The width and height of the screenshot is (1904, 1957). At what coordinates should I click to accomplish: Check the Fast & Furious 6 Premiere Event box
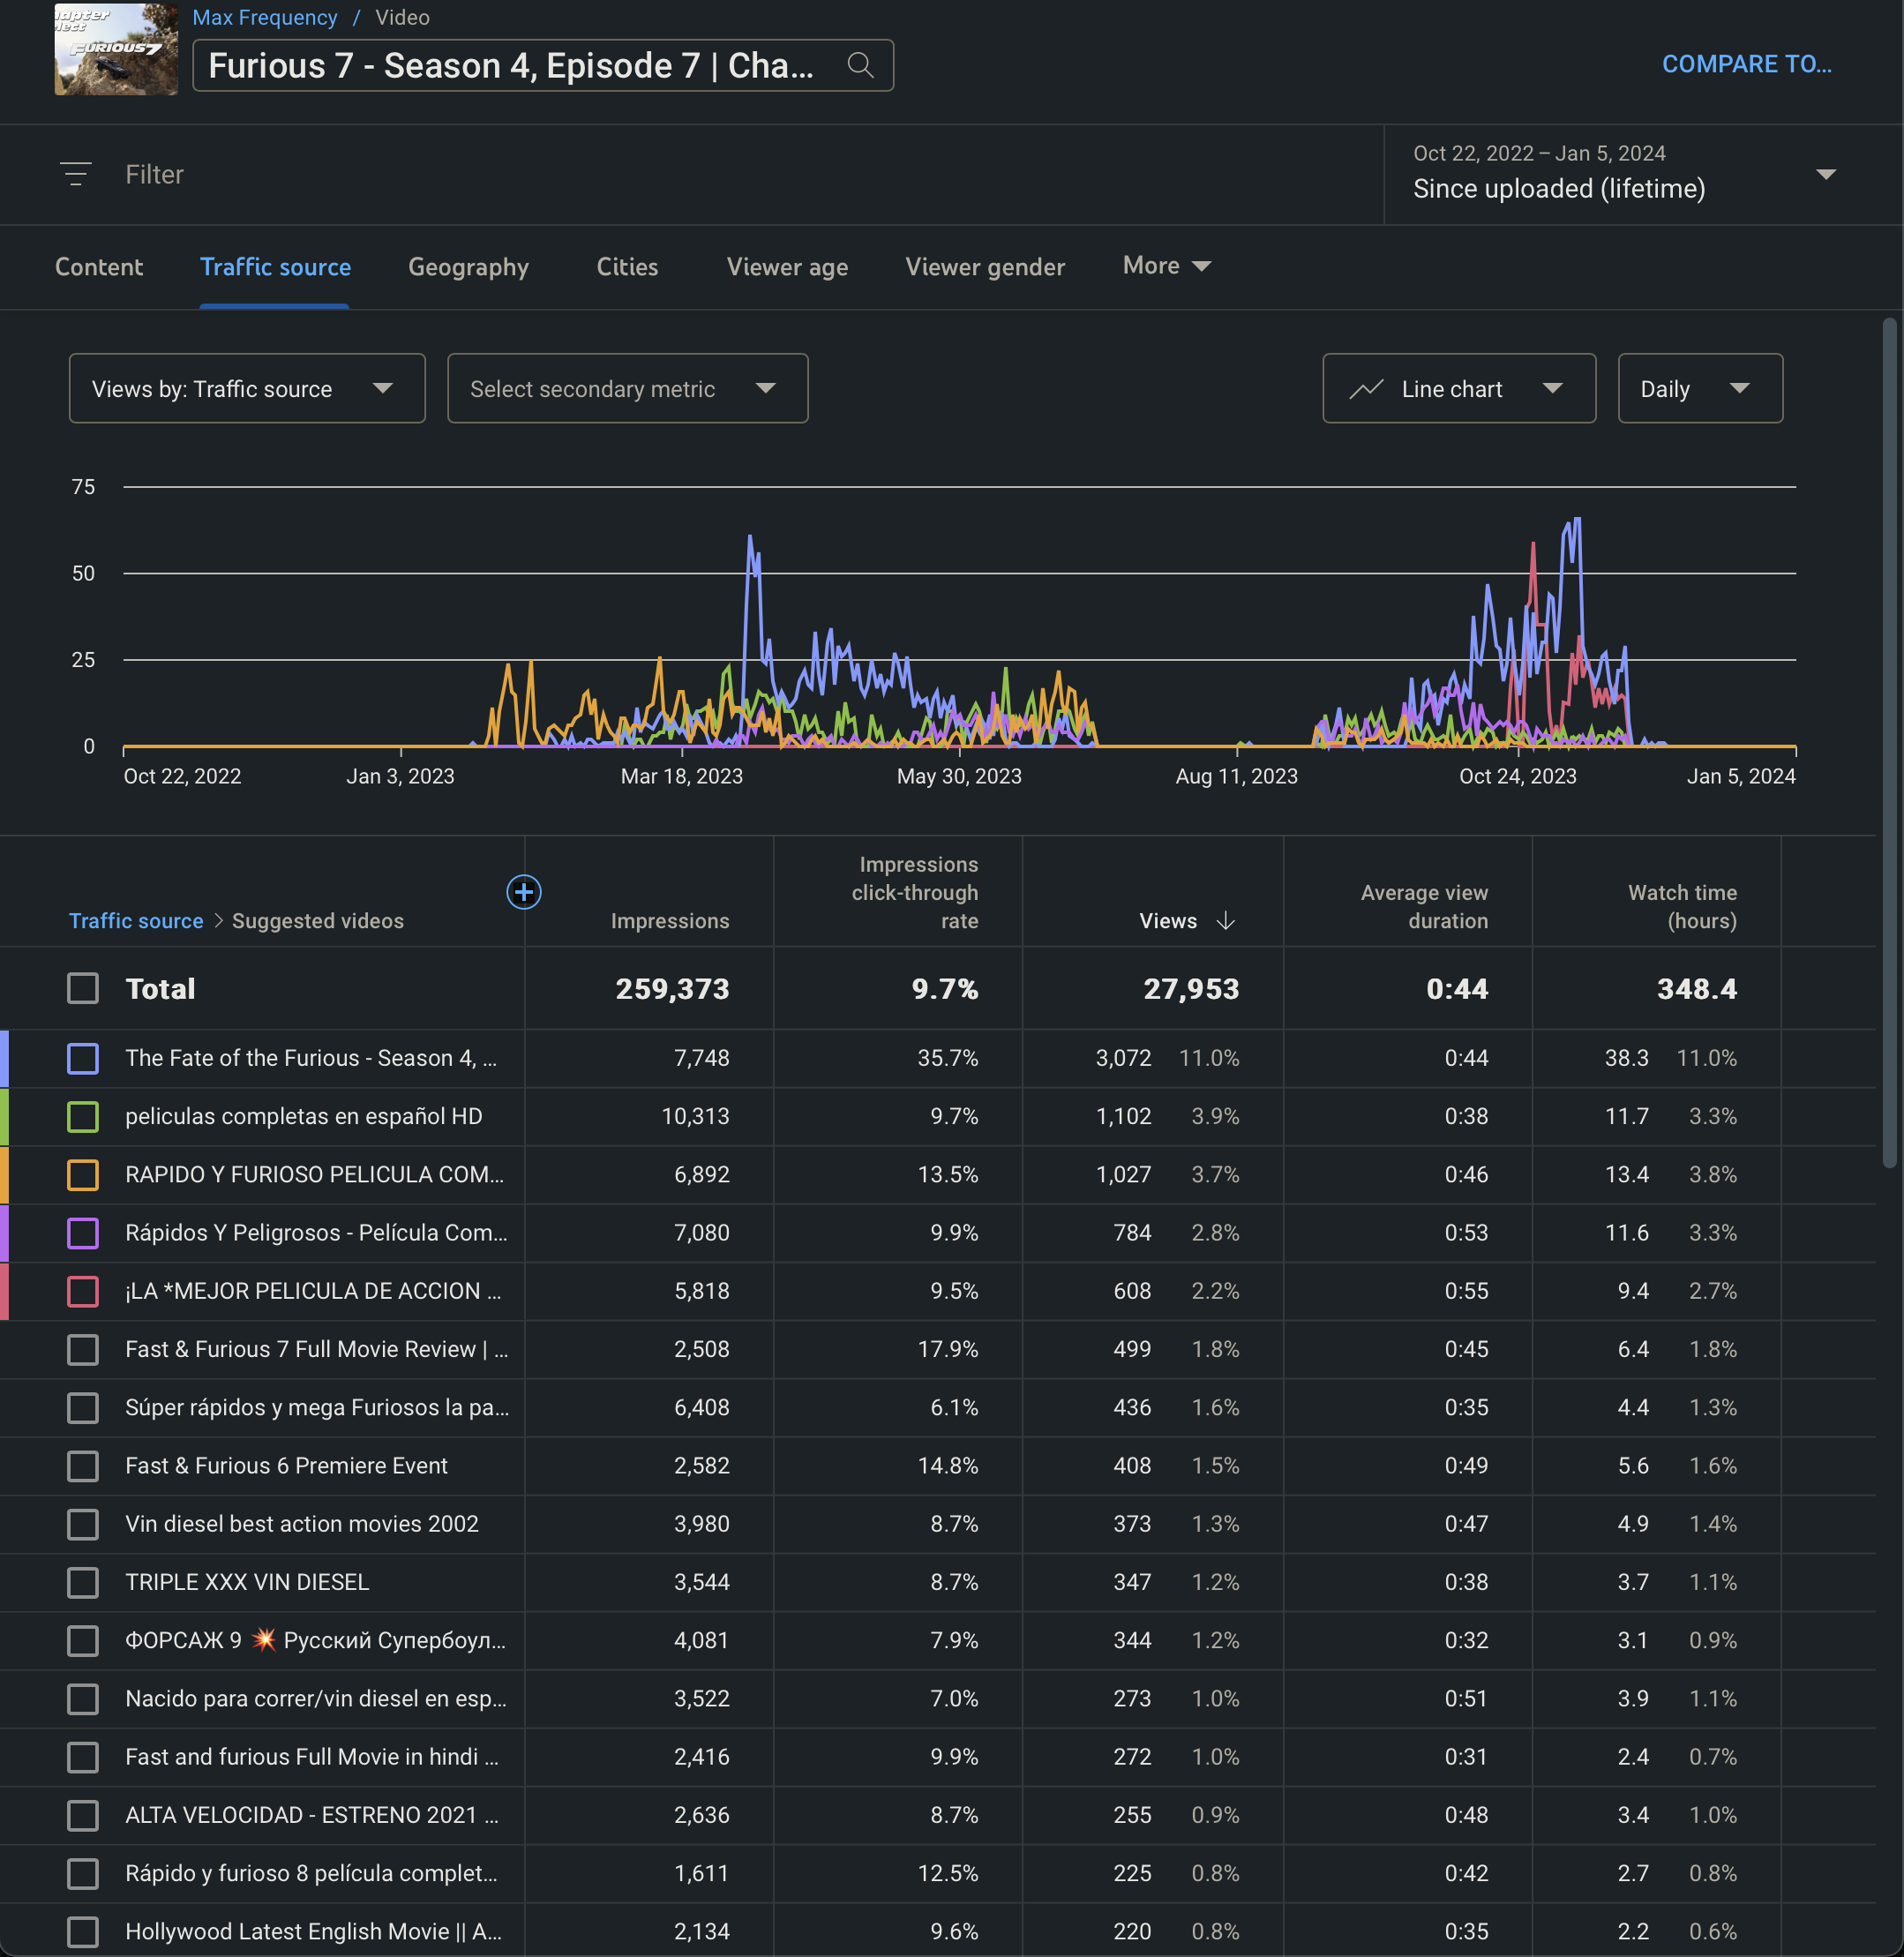pyautogui.click(x=83, y=1466)
